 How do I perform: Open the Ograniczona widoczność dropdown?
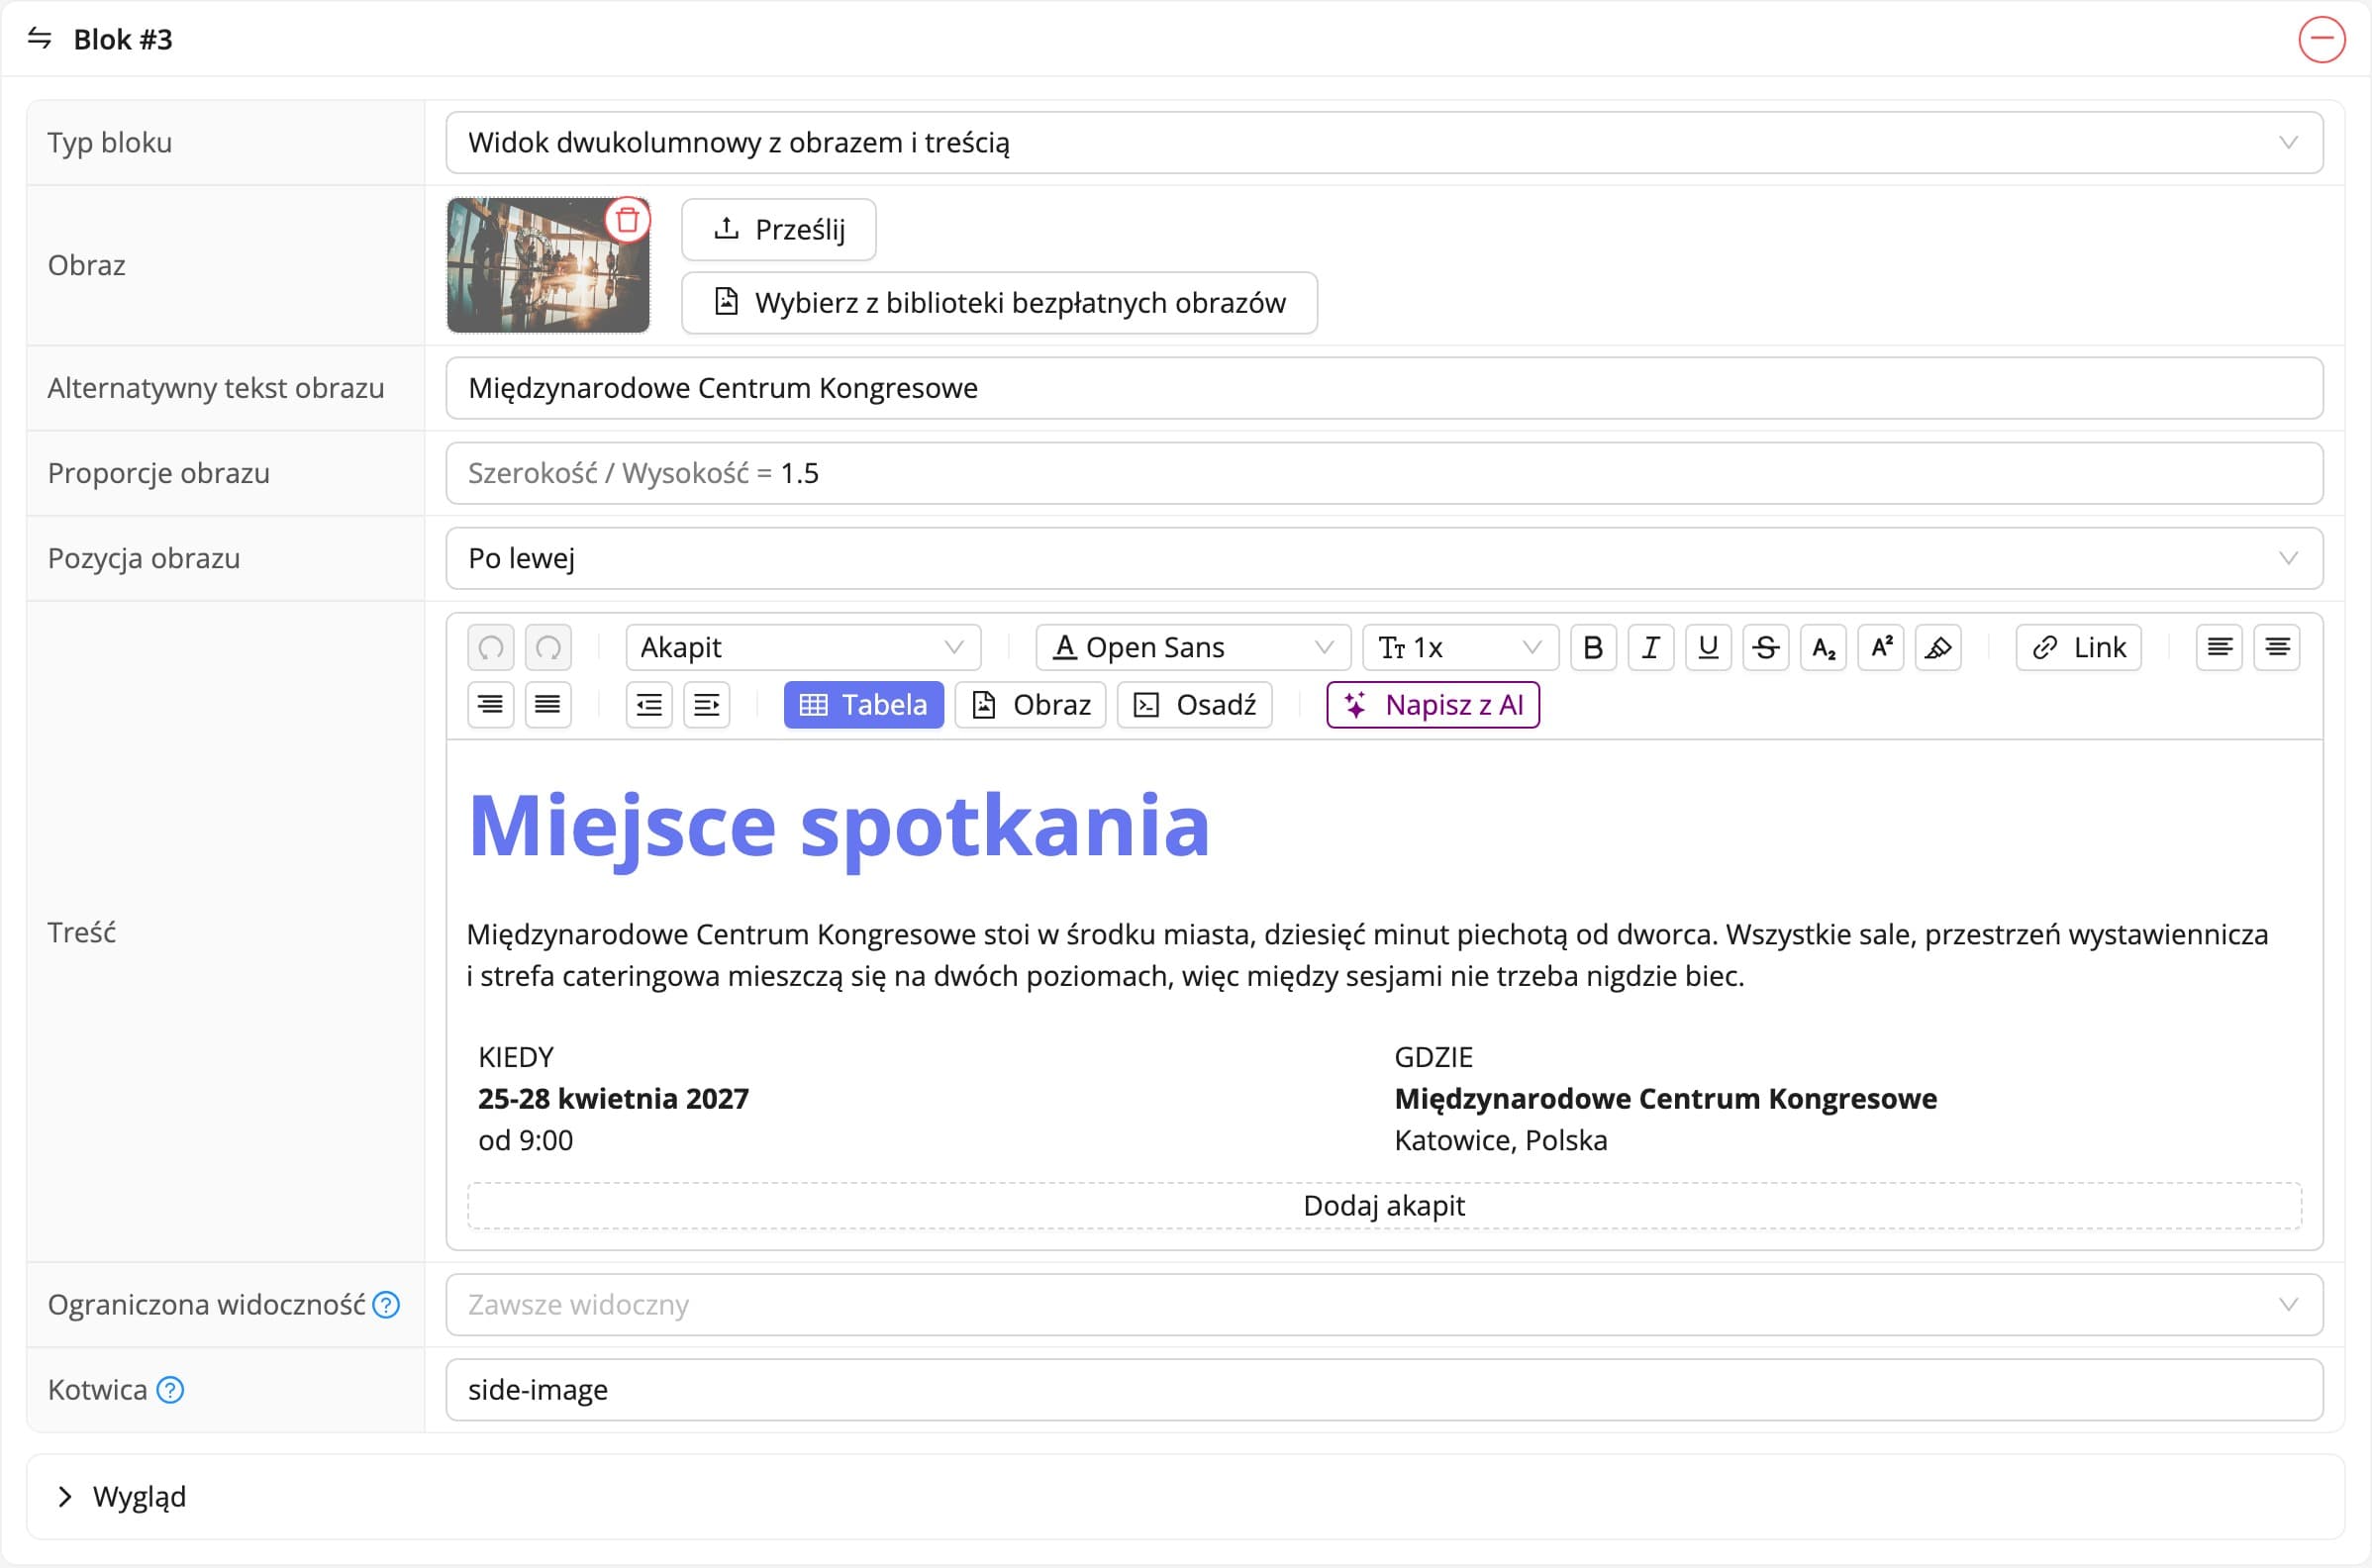(1384, 1305)
